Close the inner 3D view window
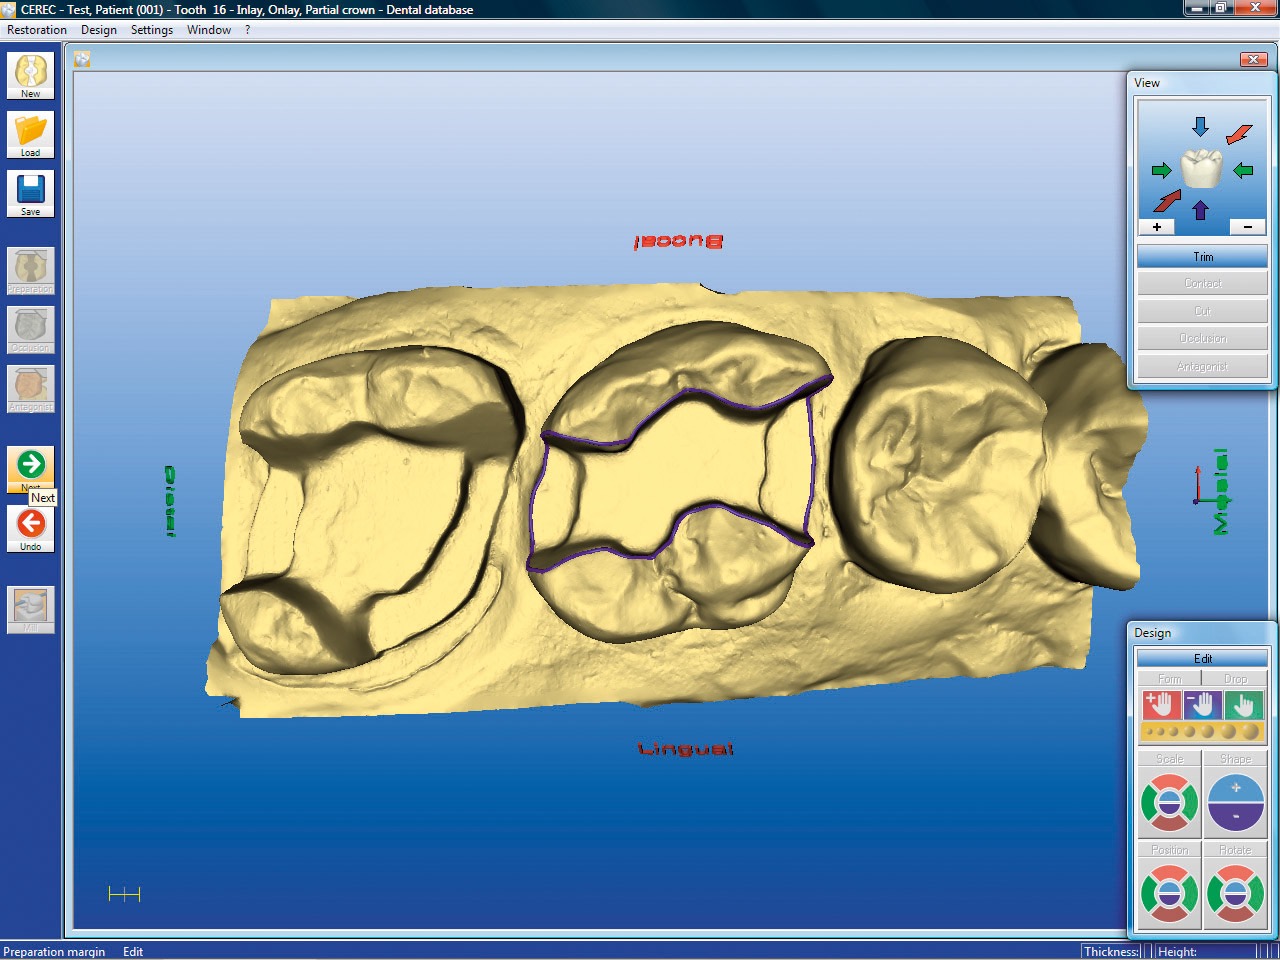Viewport: 1280px width, 960px height. point(1253,60)
